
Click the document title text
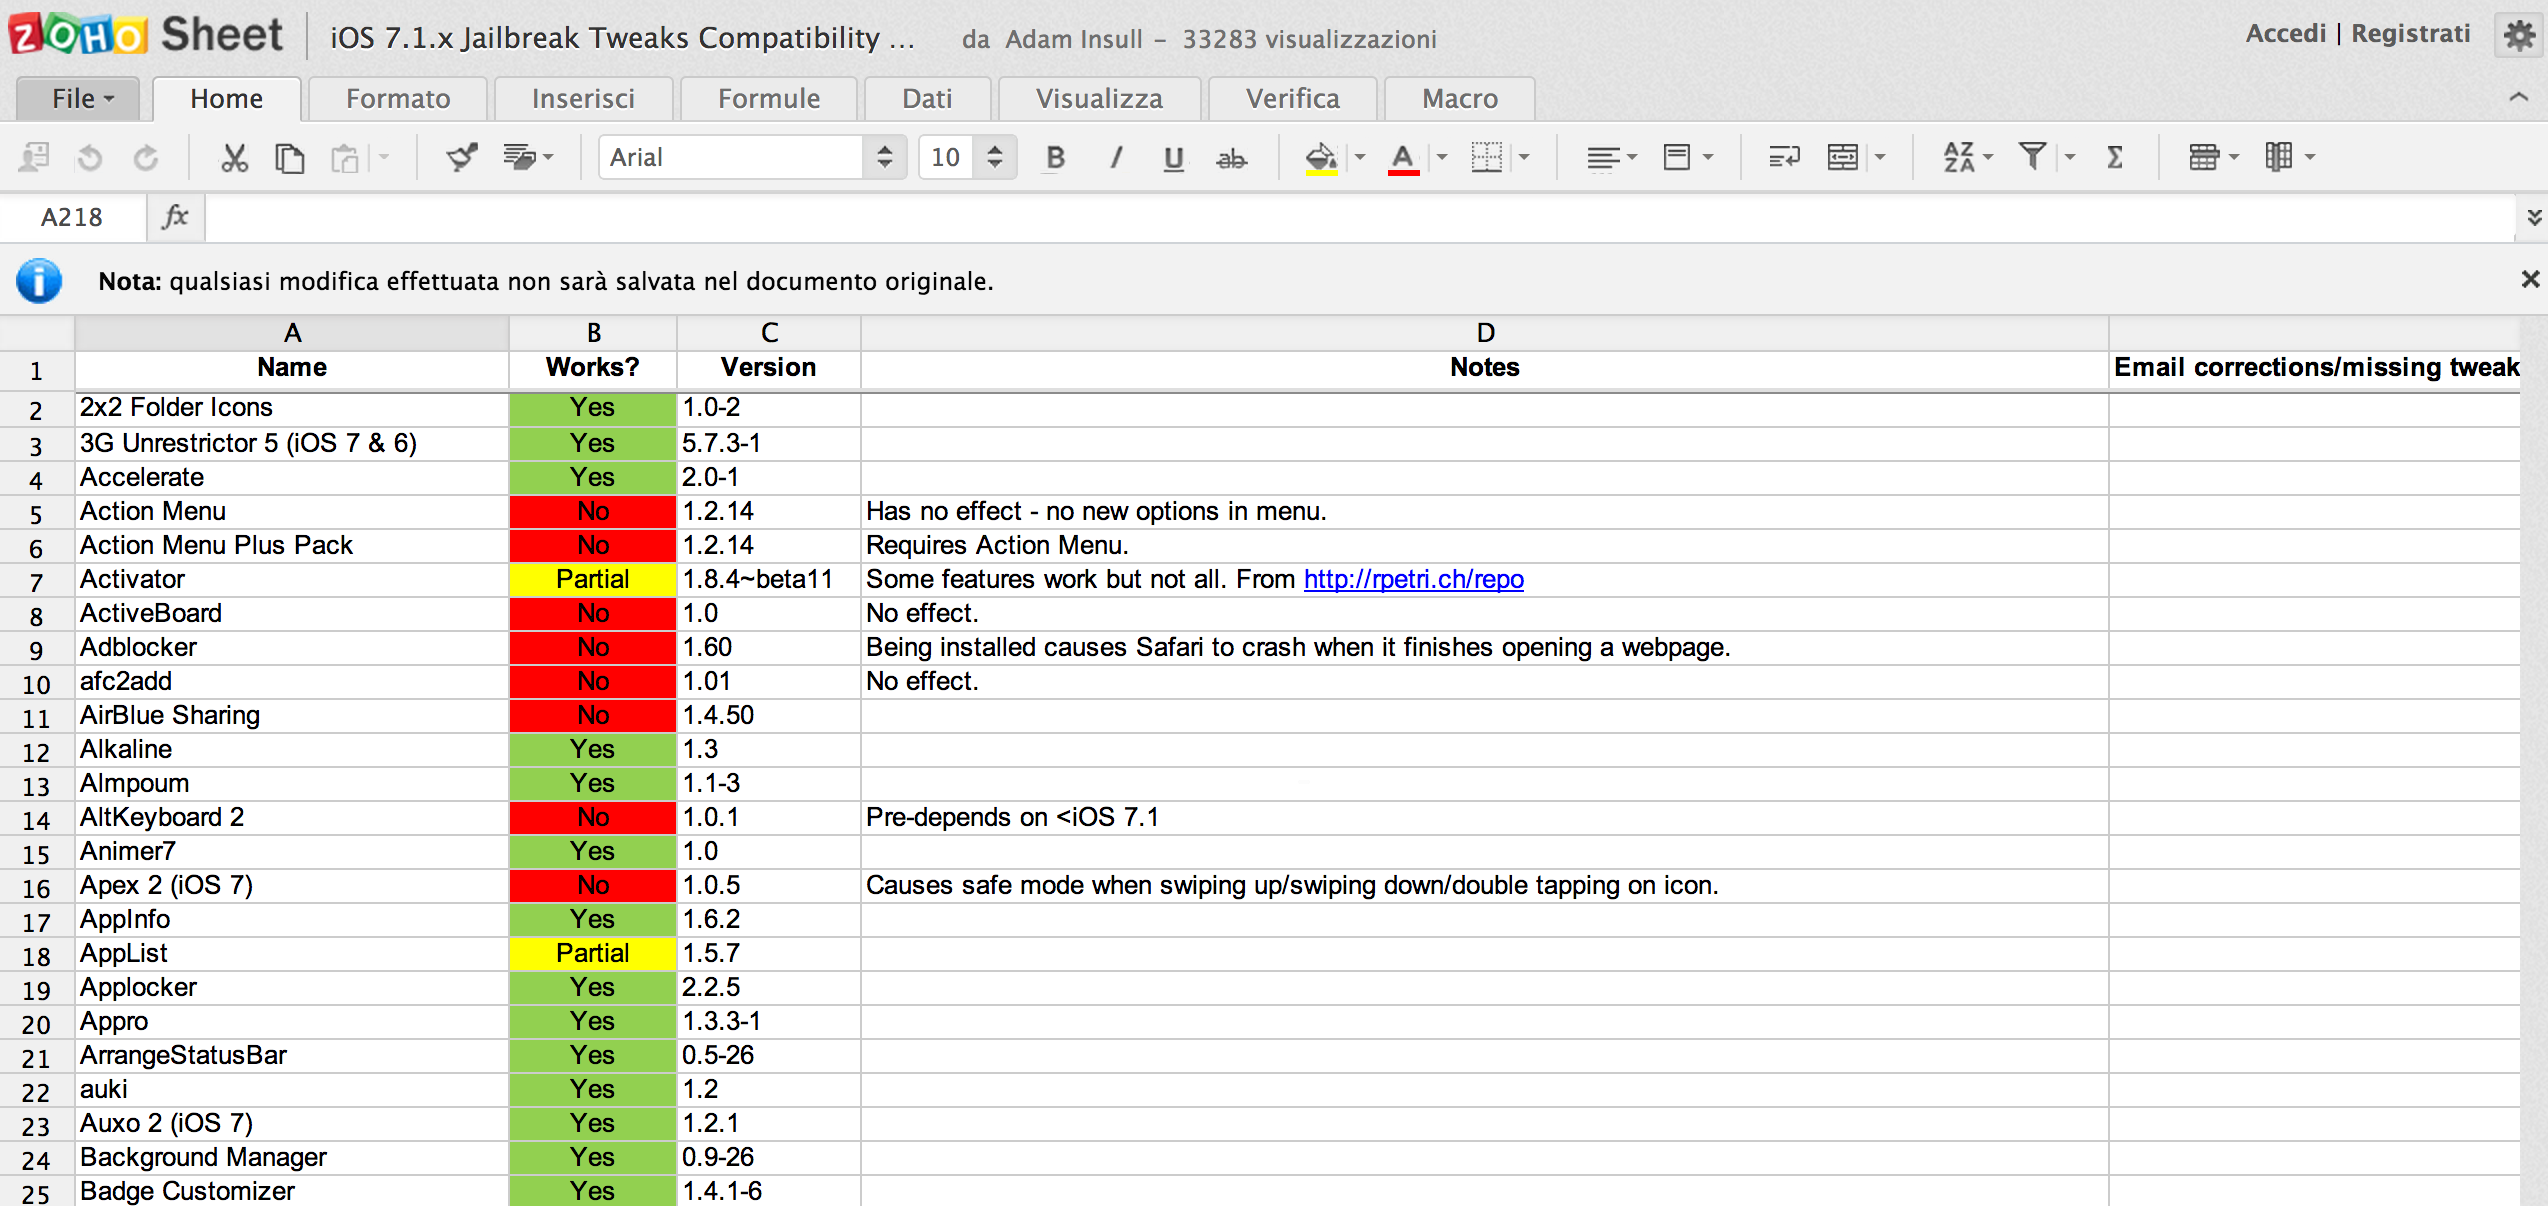622,38
